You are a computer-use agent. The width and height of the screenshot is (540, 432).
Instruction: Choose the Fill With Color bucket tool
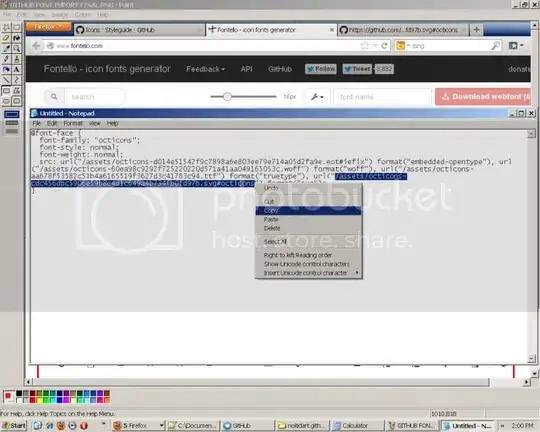coord(16,38)
